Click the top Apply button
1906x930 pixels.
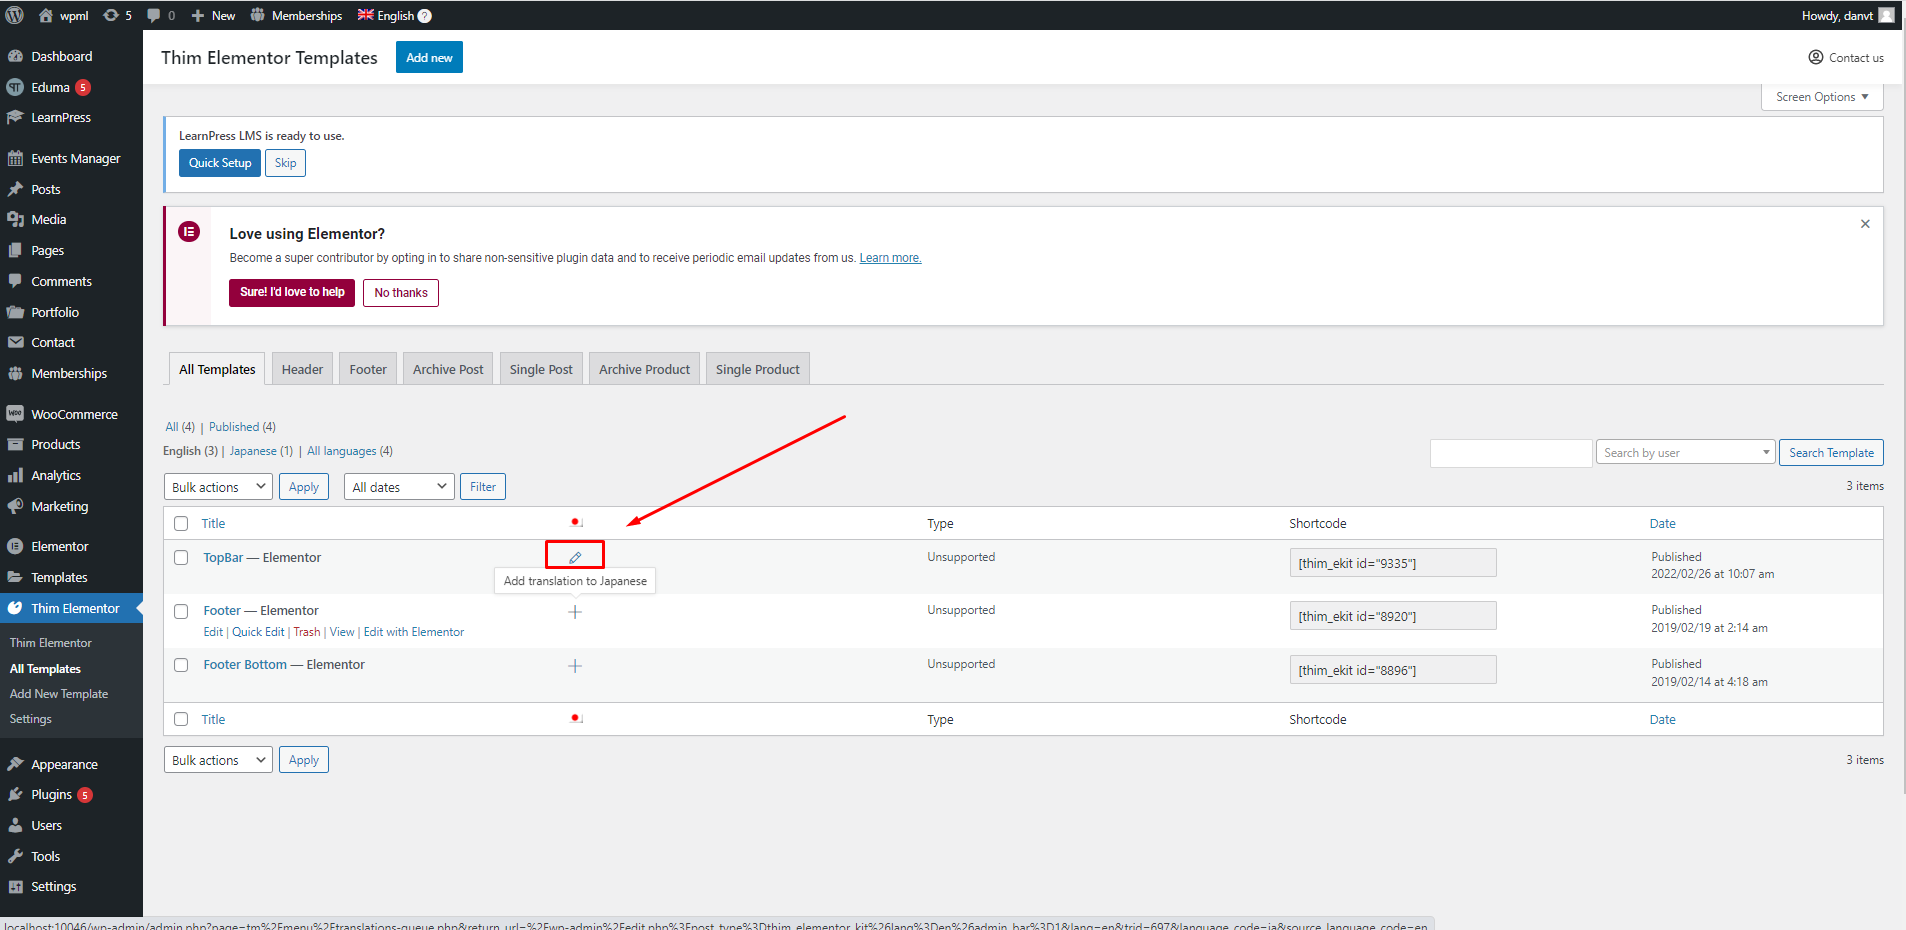[304, 487]
